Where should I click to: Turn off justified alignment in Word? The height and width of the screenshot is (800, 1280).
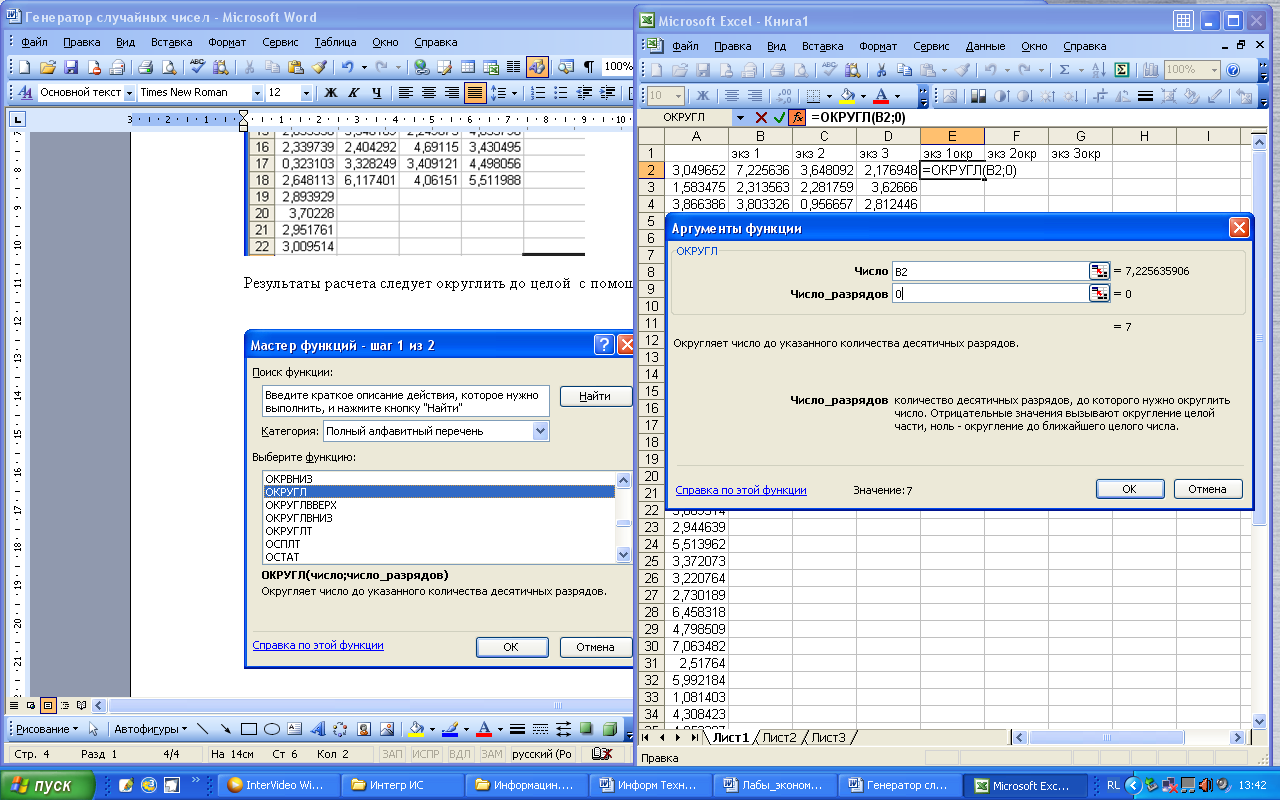pyautogui.click(x=475, y=93)
